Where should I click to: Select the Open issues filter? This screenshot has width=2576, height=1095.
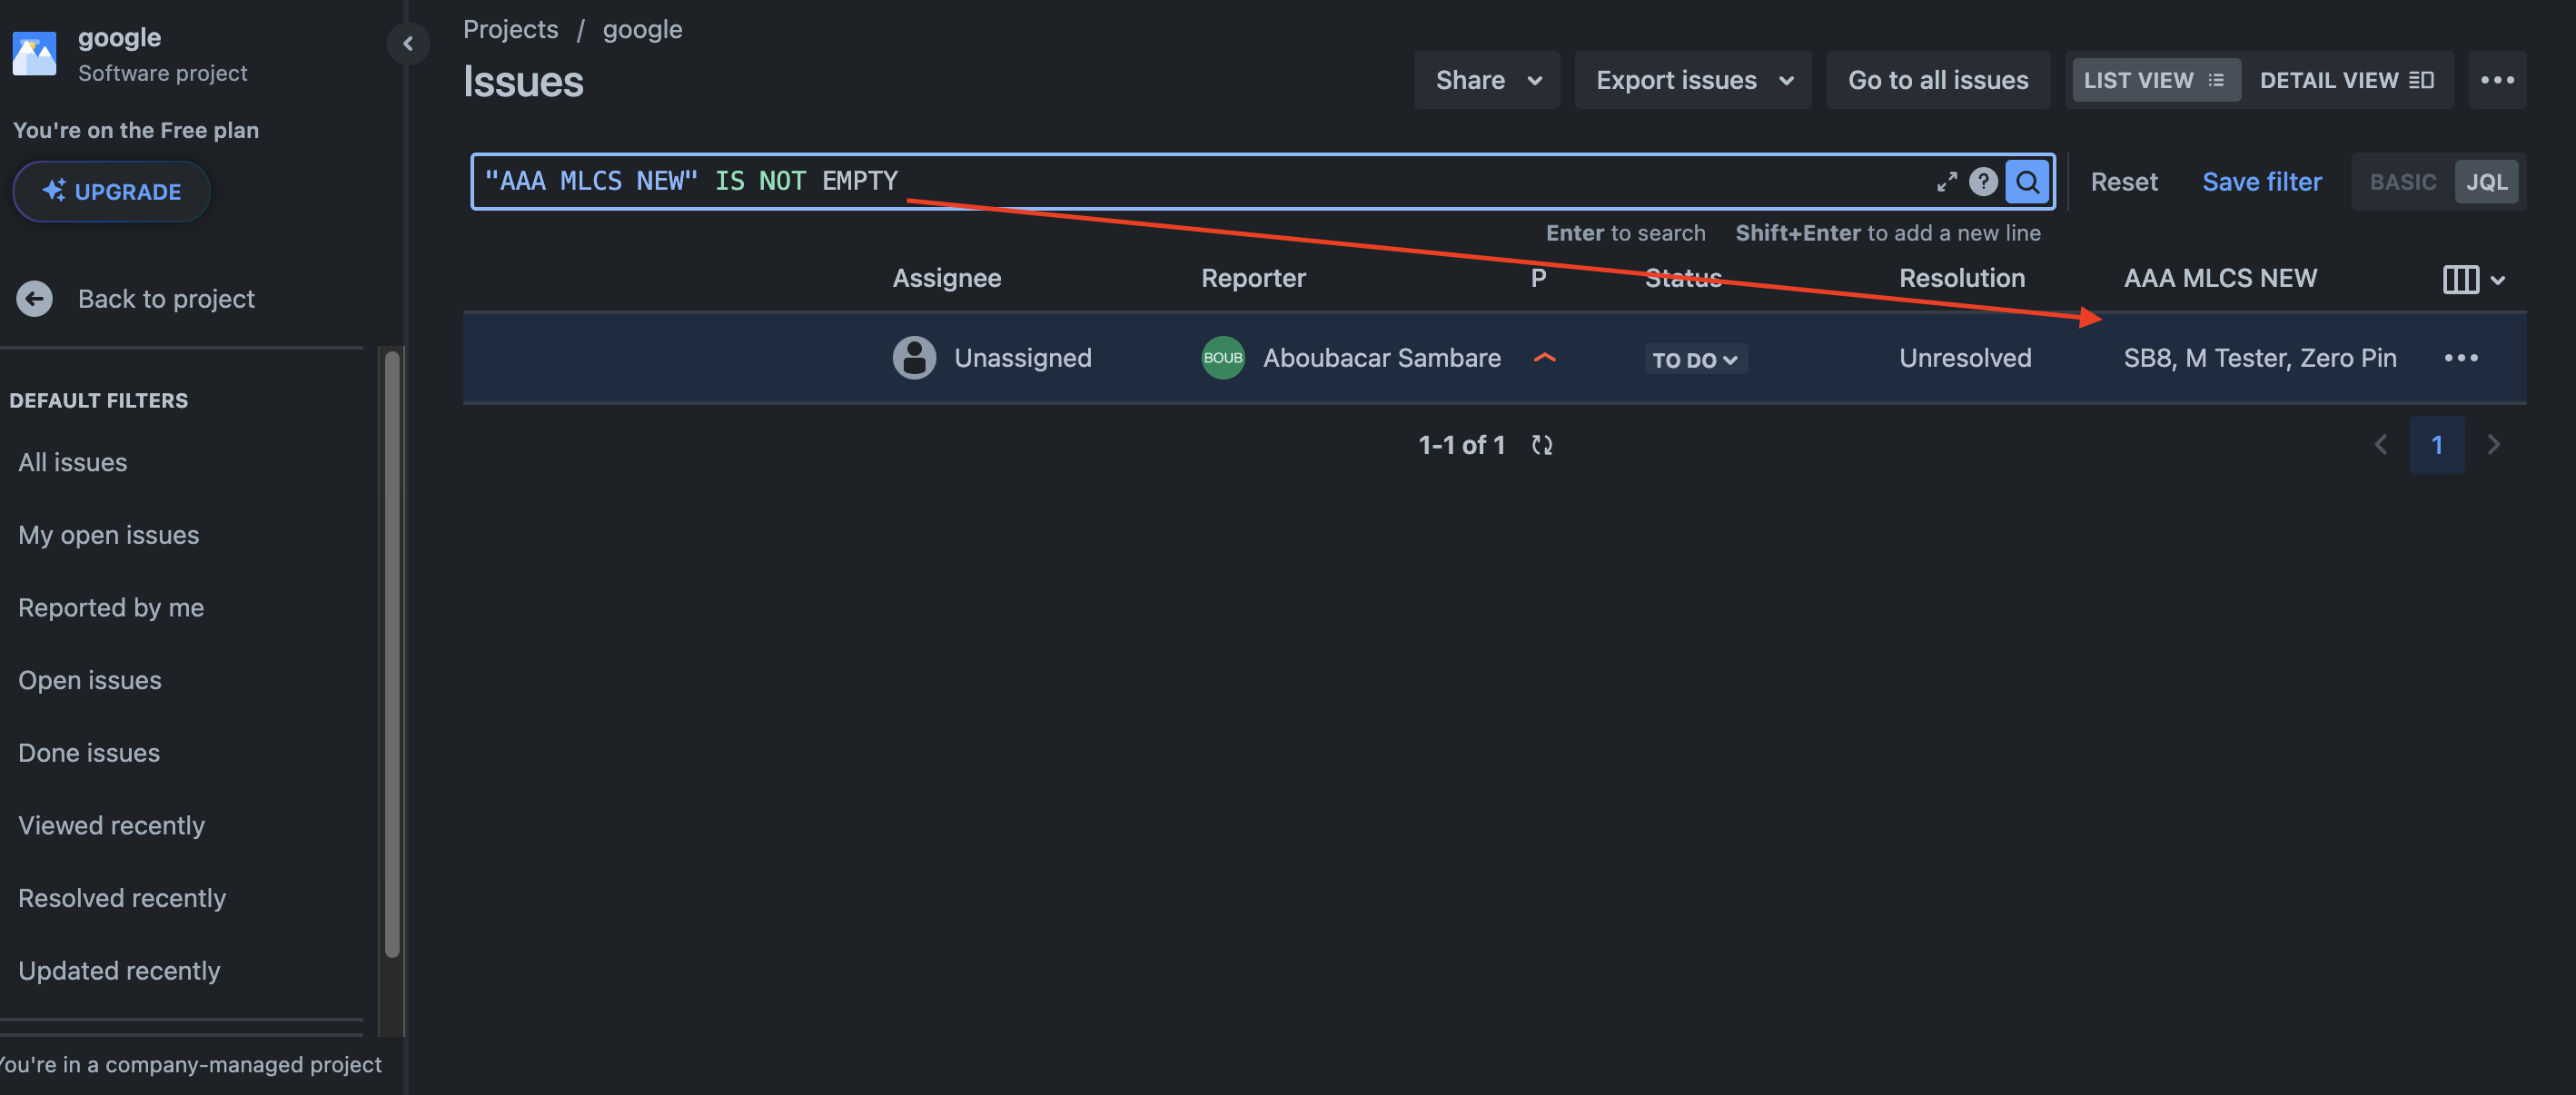click(89, 680)
